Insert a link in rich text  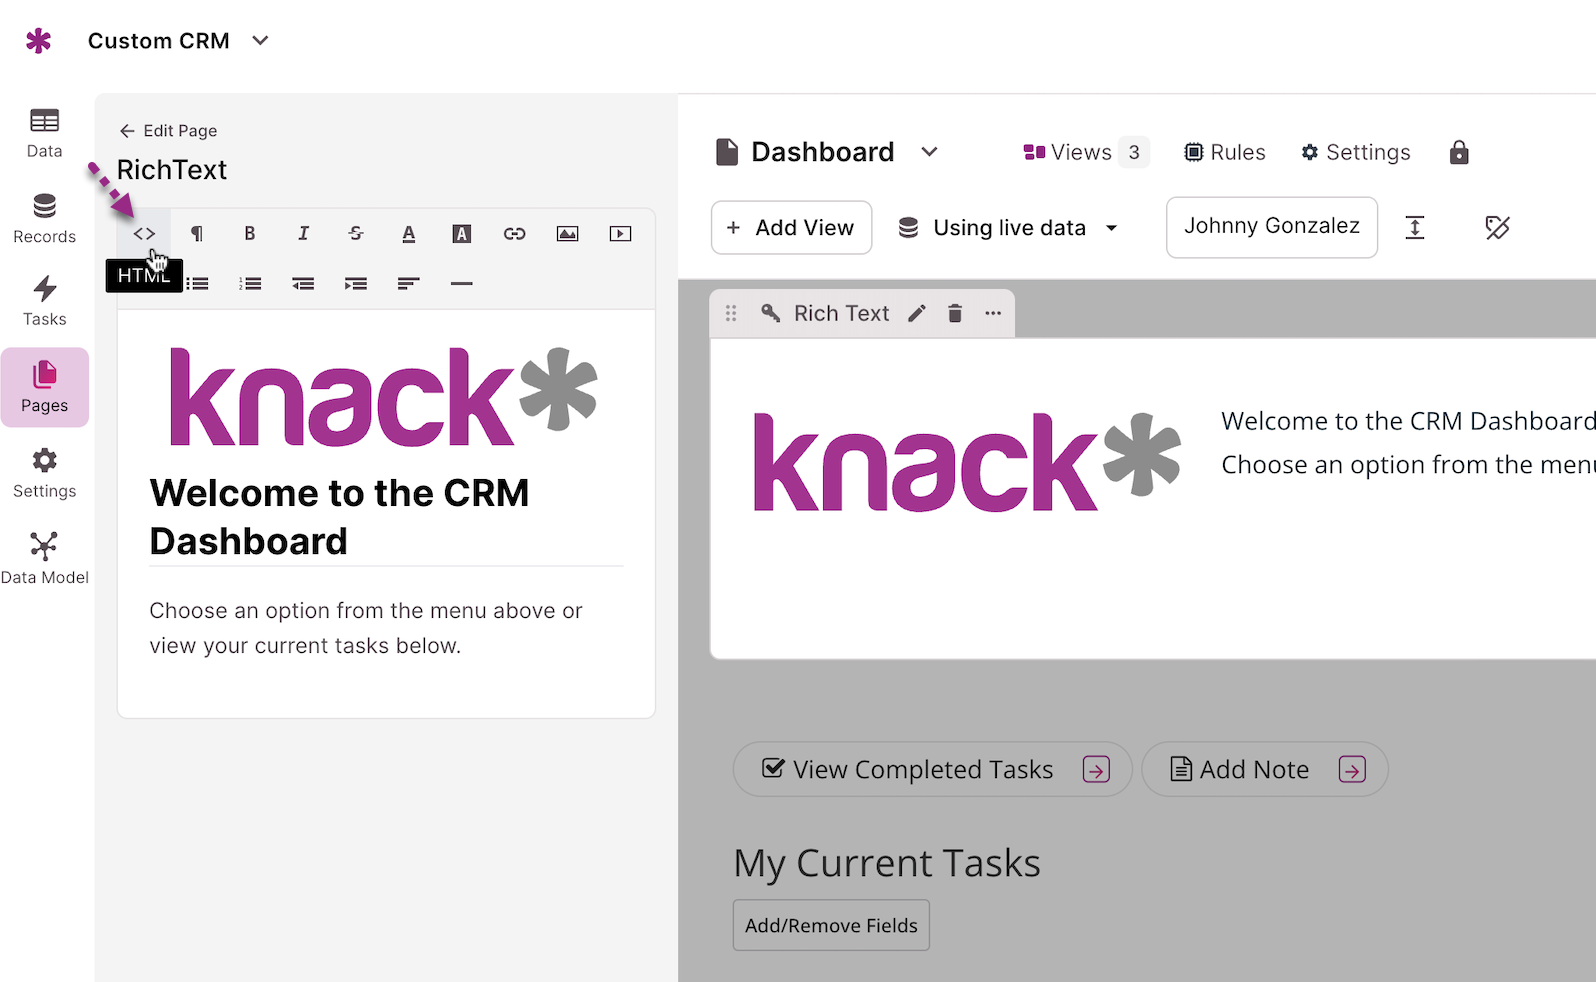click(514, 234)
